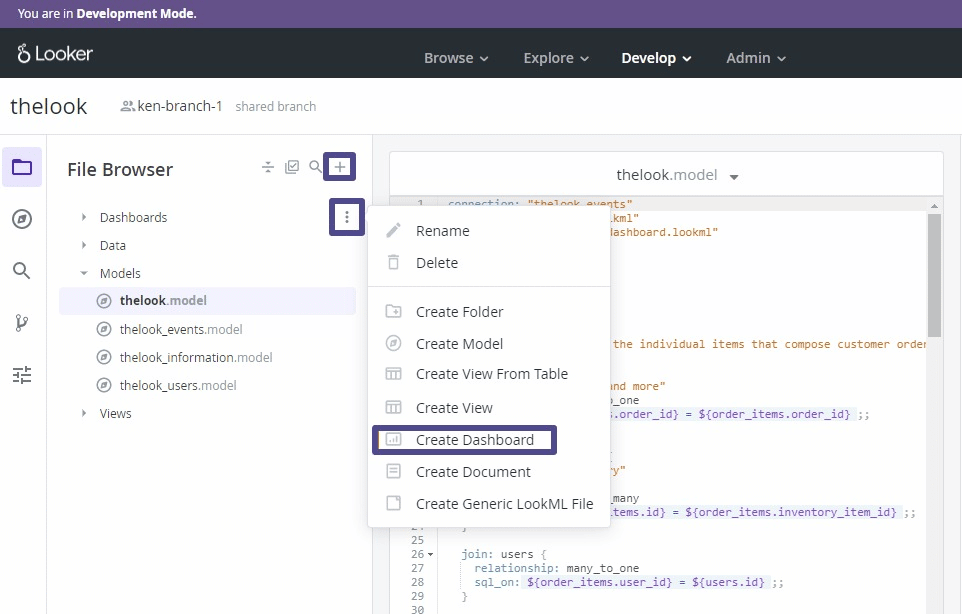962x614 pixels.
Task: Select Rename from the context menu
Action: click(489, 231)
